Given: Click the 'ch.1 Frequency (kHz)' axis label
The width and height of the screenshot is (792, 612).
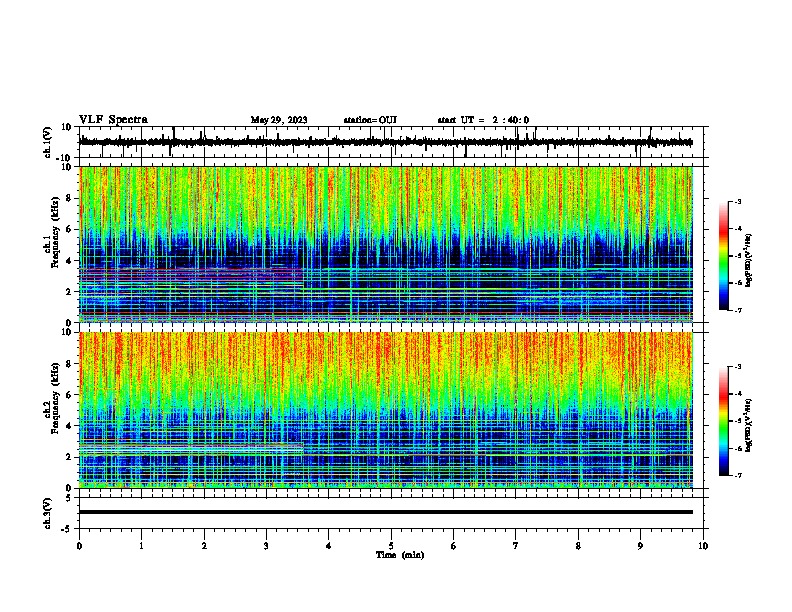Looking at the screenshot, I should [x=51, y=232].
